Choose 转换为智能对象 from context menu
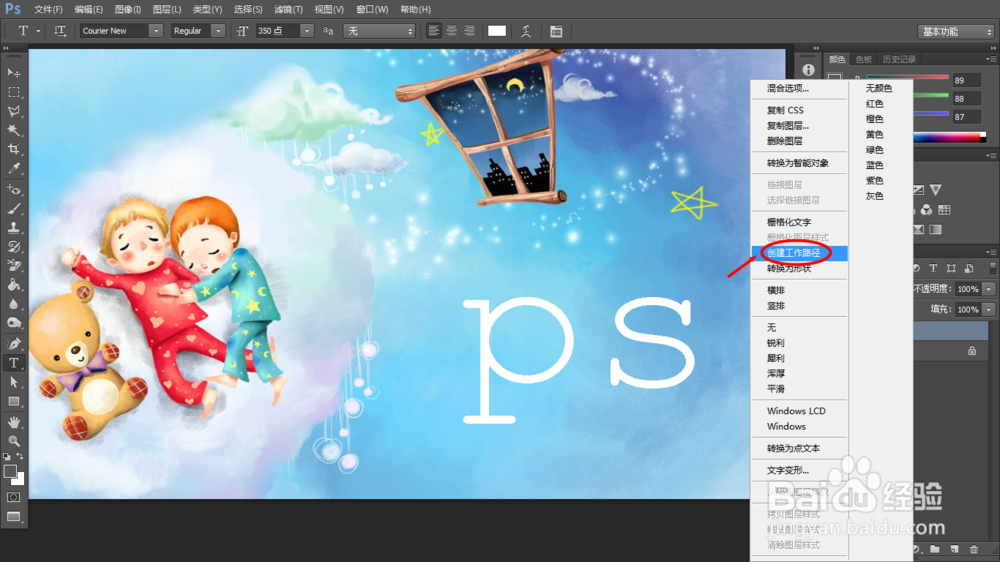The image size is (1000, 562). 799,163
